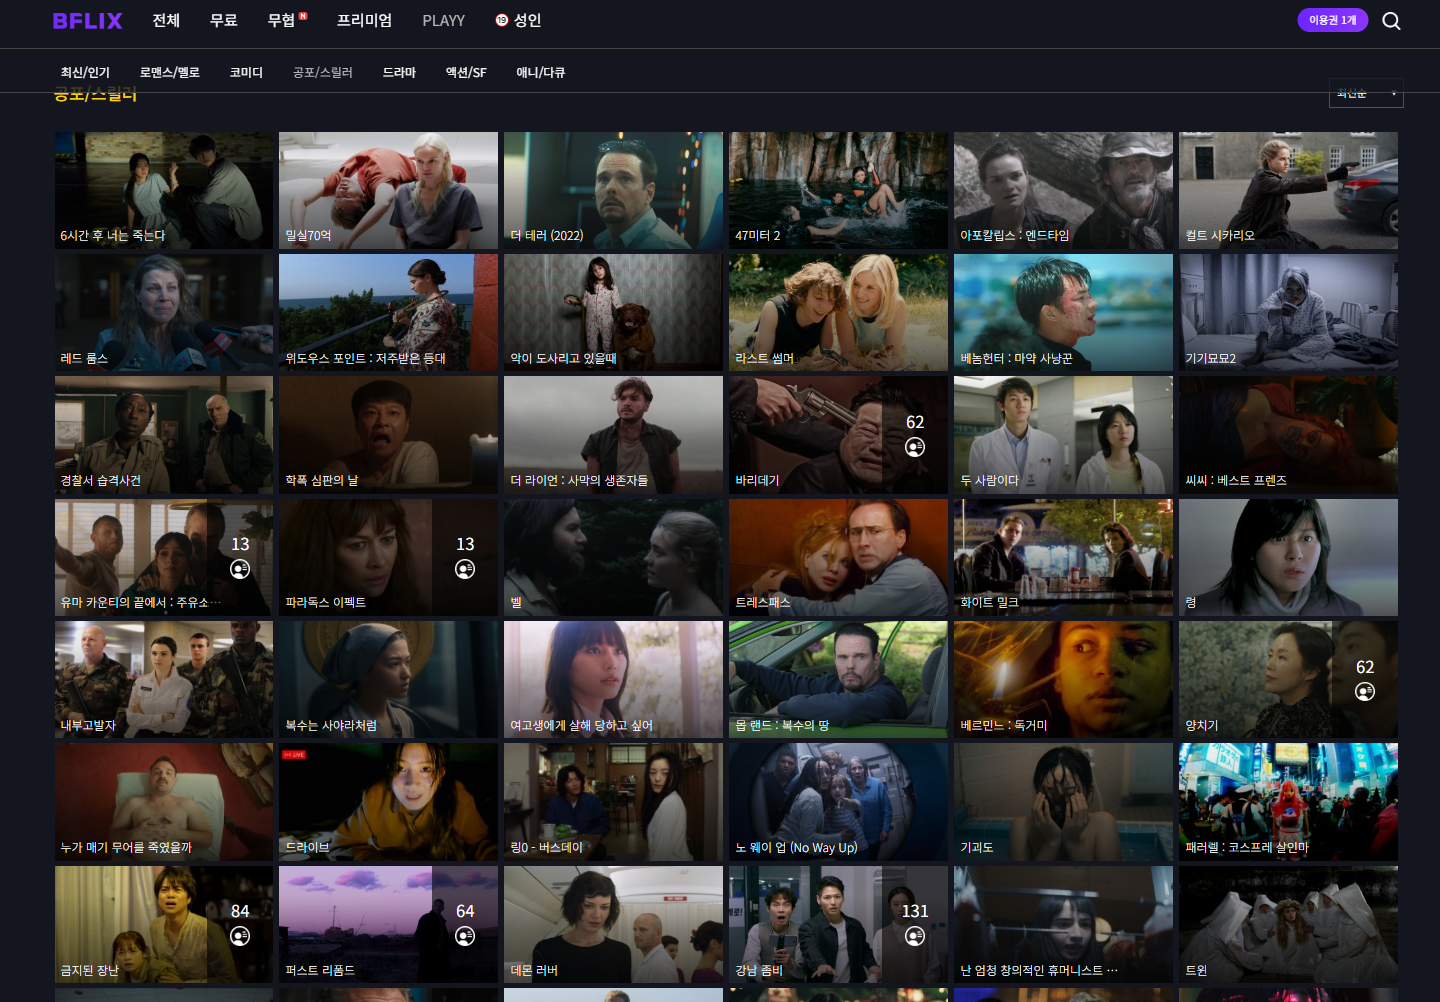
Task: Open the PLAYY menu
Action: point(444,20)
